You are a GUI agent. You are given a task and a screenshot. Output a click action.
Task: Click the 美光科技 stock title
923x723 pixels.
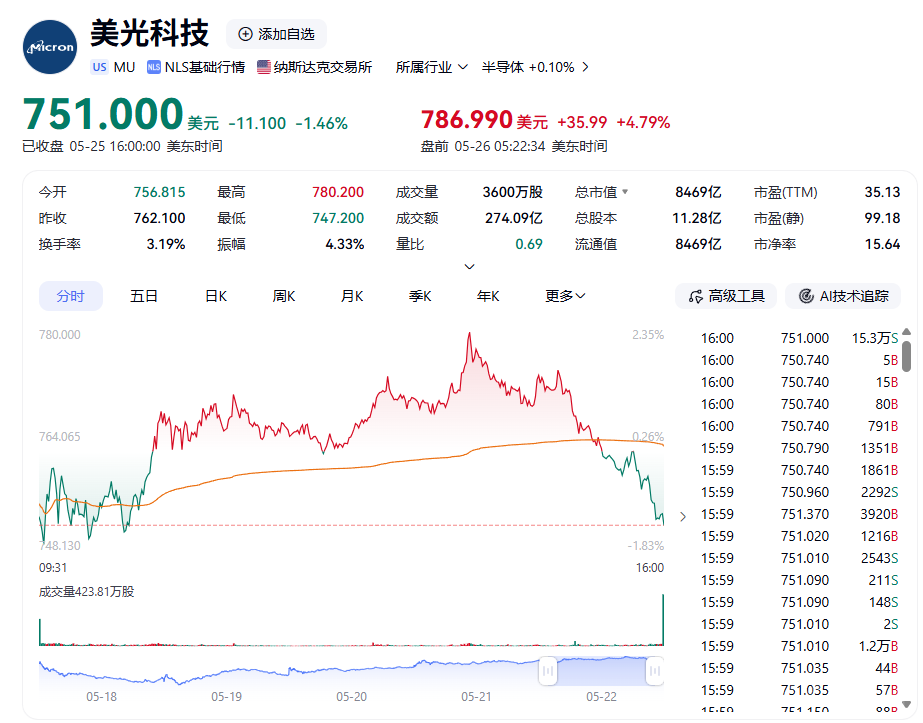[x=150, y=33]
